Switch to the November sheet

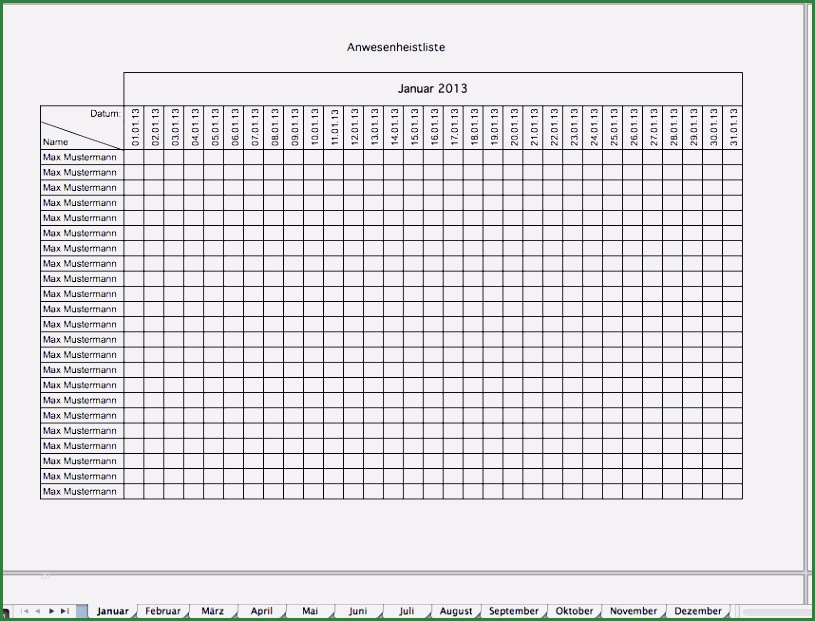[635, 610]
